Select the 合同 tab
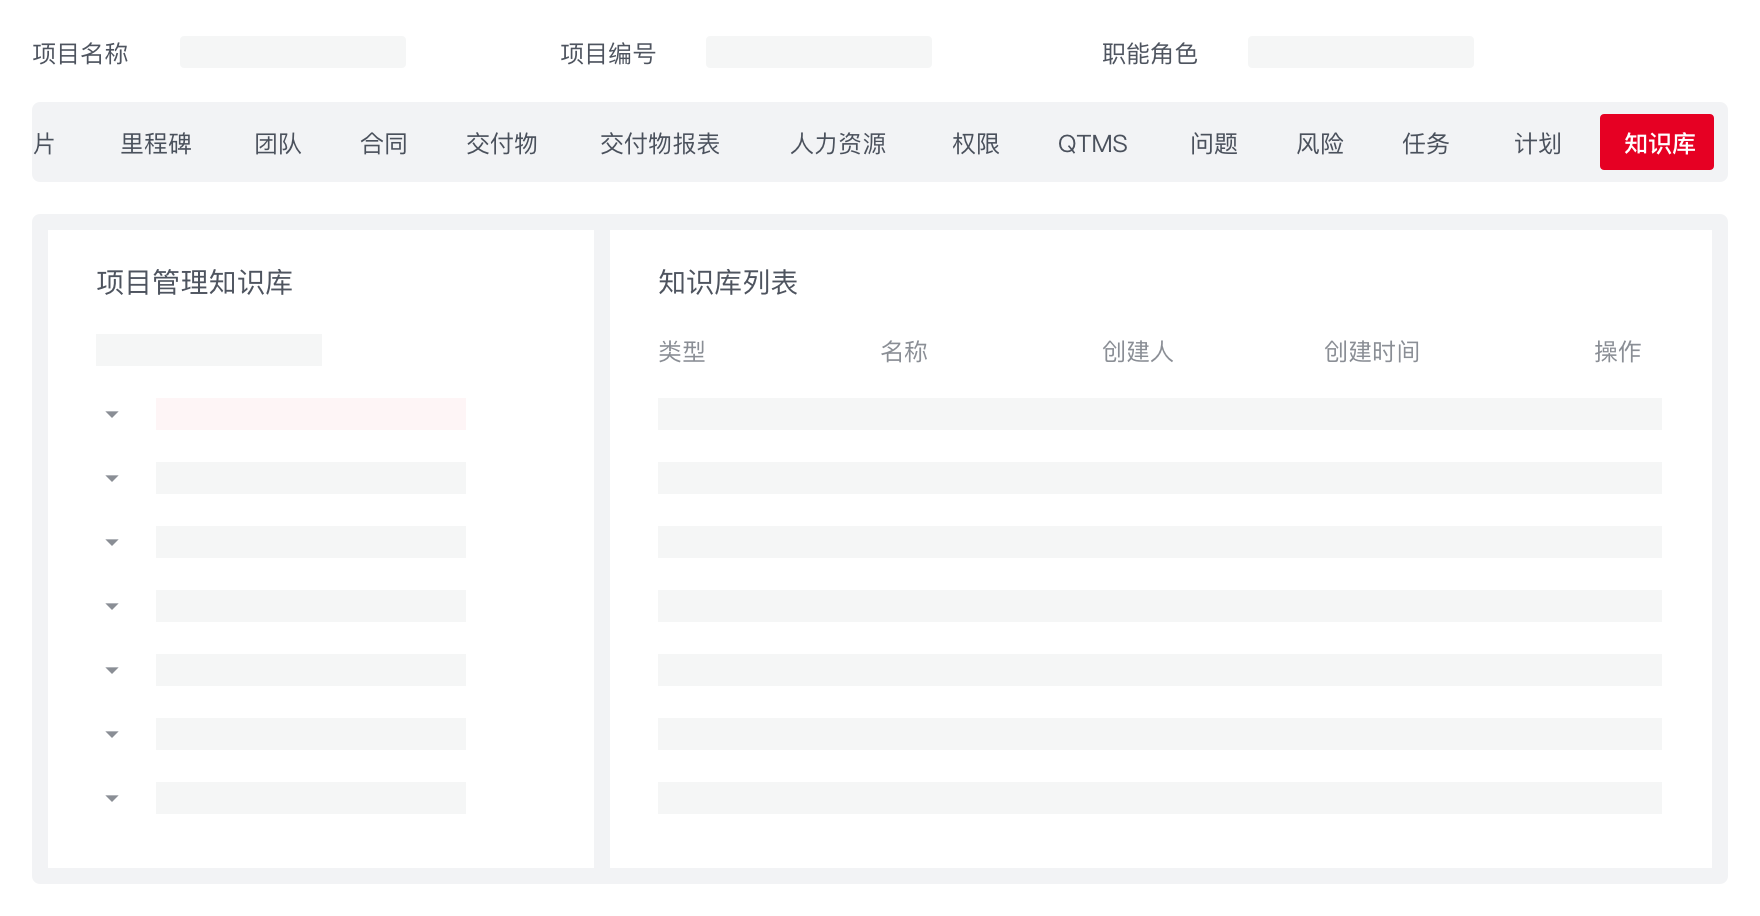The image size is (1760, 916). (384, 143)
